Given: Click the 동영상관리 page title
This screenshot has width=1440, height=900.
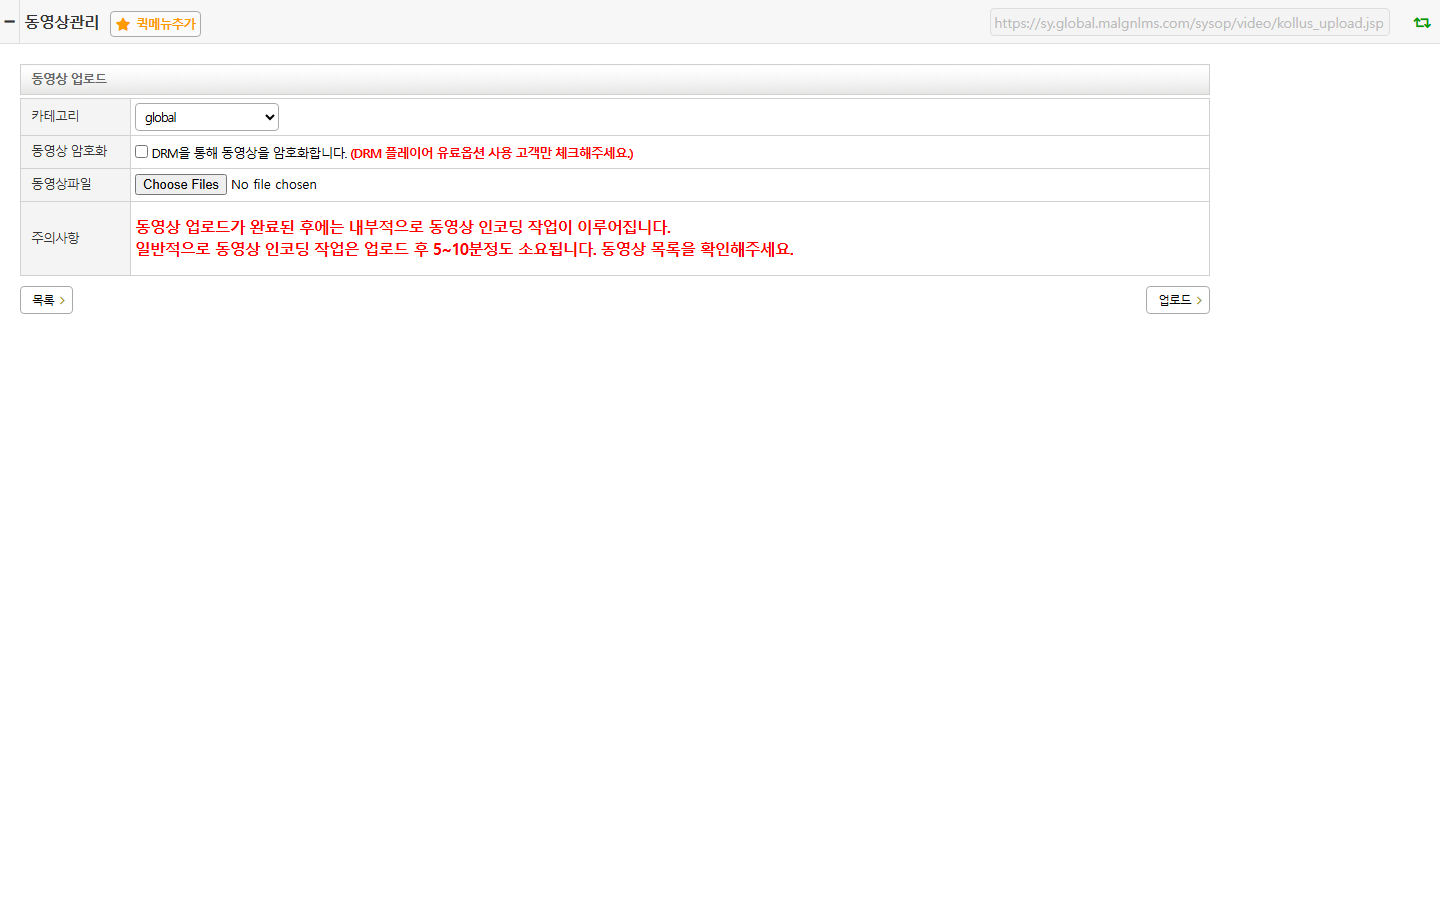Looking at the screenshot, I should (62, 22).
